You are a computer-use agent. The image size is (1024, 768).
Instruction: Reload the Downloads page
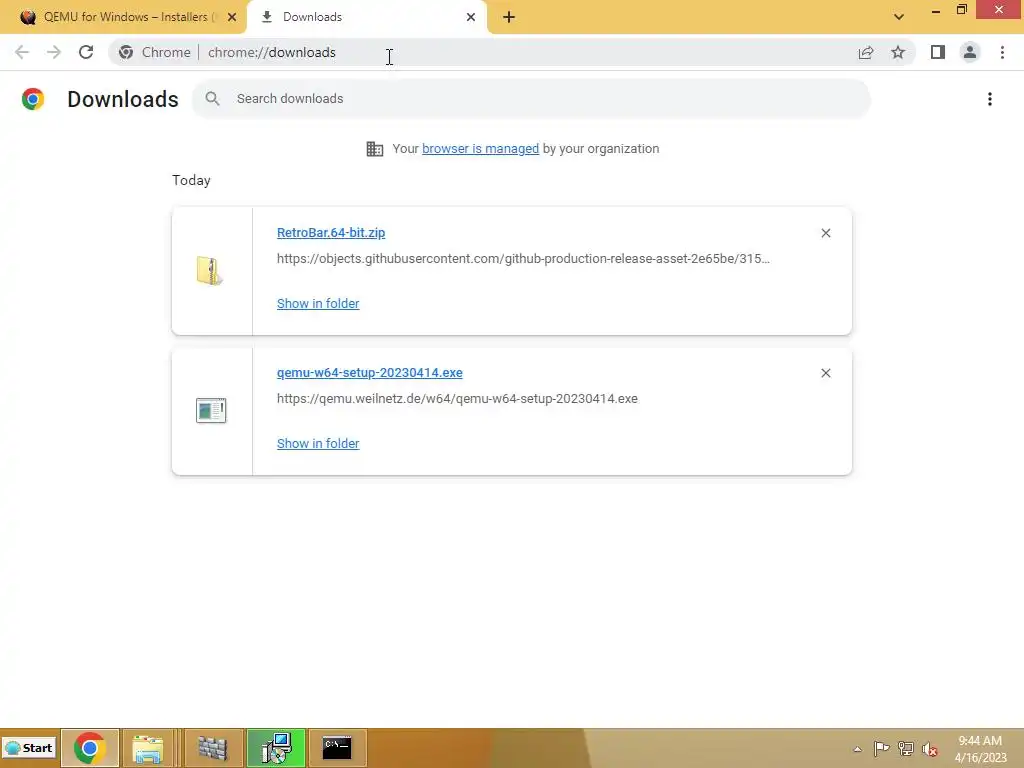coord(86,52)
